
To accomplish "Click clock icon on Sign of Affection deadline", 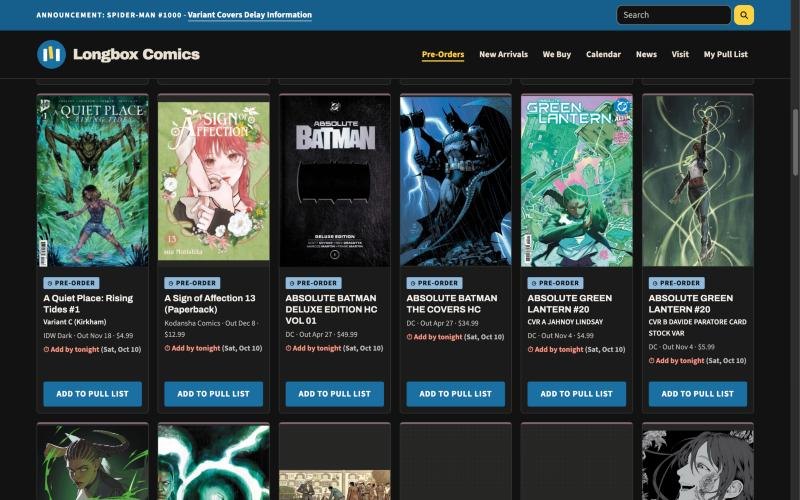I will coord(167,348).
